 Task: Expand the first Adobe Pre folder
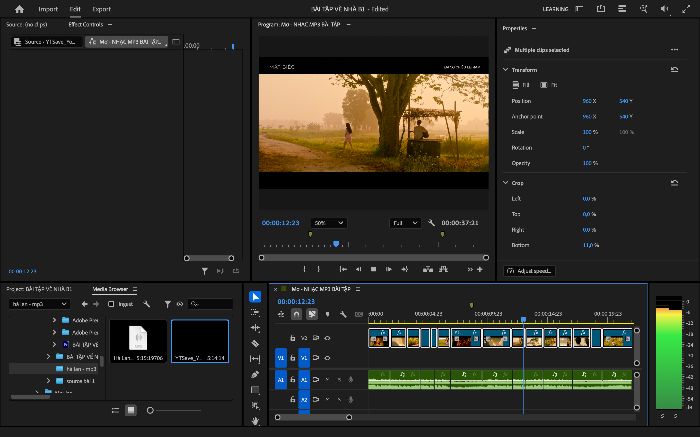click(54, 320)
